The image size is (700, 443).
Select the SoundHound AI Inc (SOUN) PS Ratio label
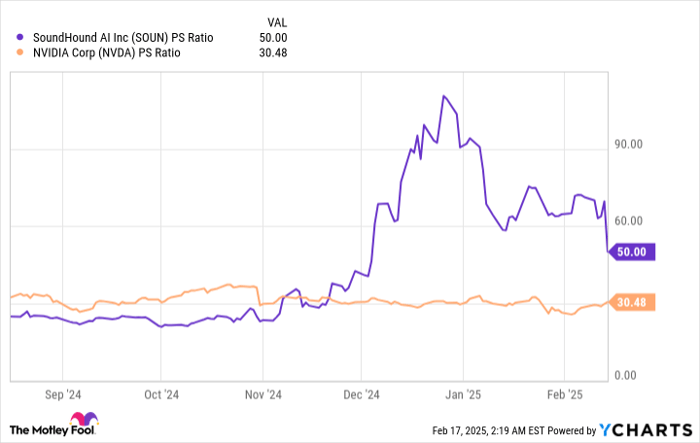point(123,38)
